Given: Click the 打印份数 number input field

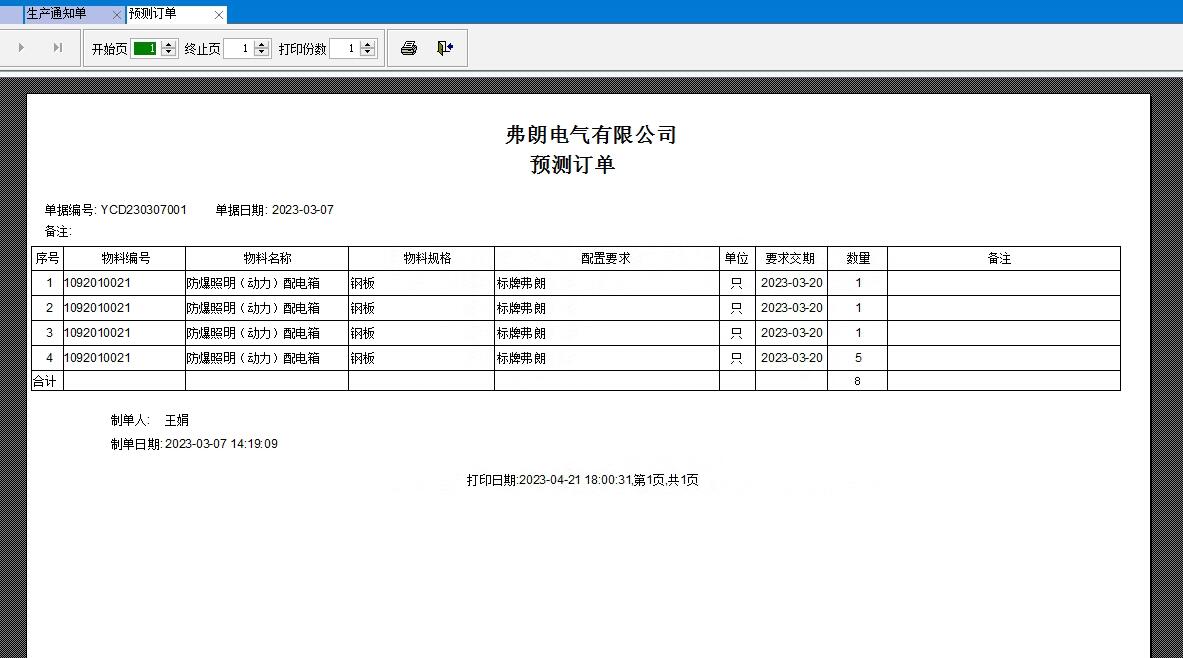Looking at the screenshot, I should point(344,48).
